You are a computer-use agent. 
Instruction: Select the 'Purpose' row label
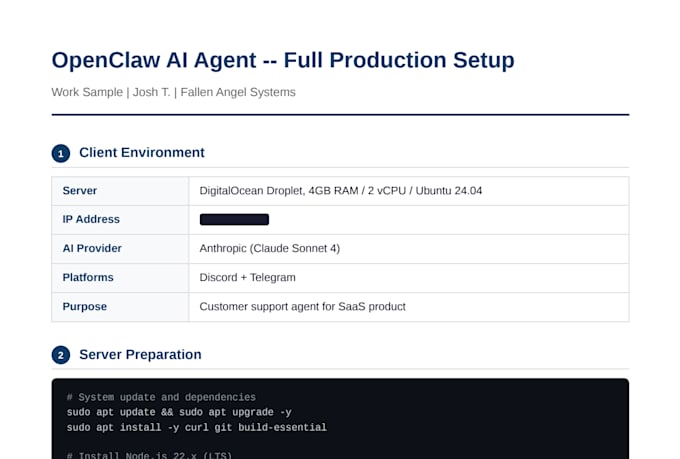point(85,307)
